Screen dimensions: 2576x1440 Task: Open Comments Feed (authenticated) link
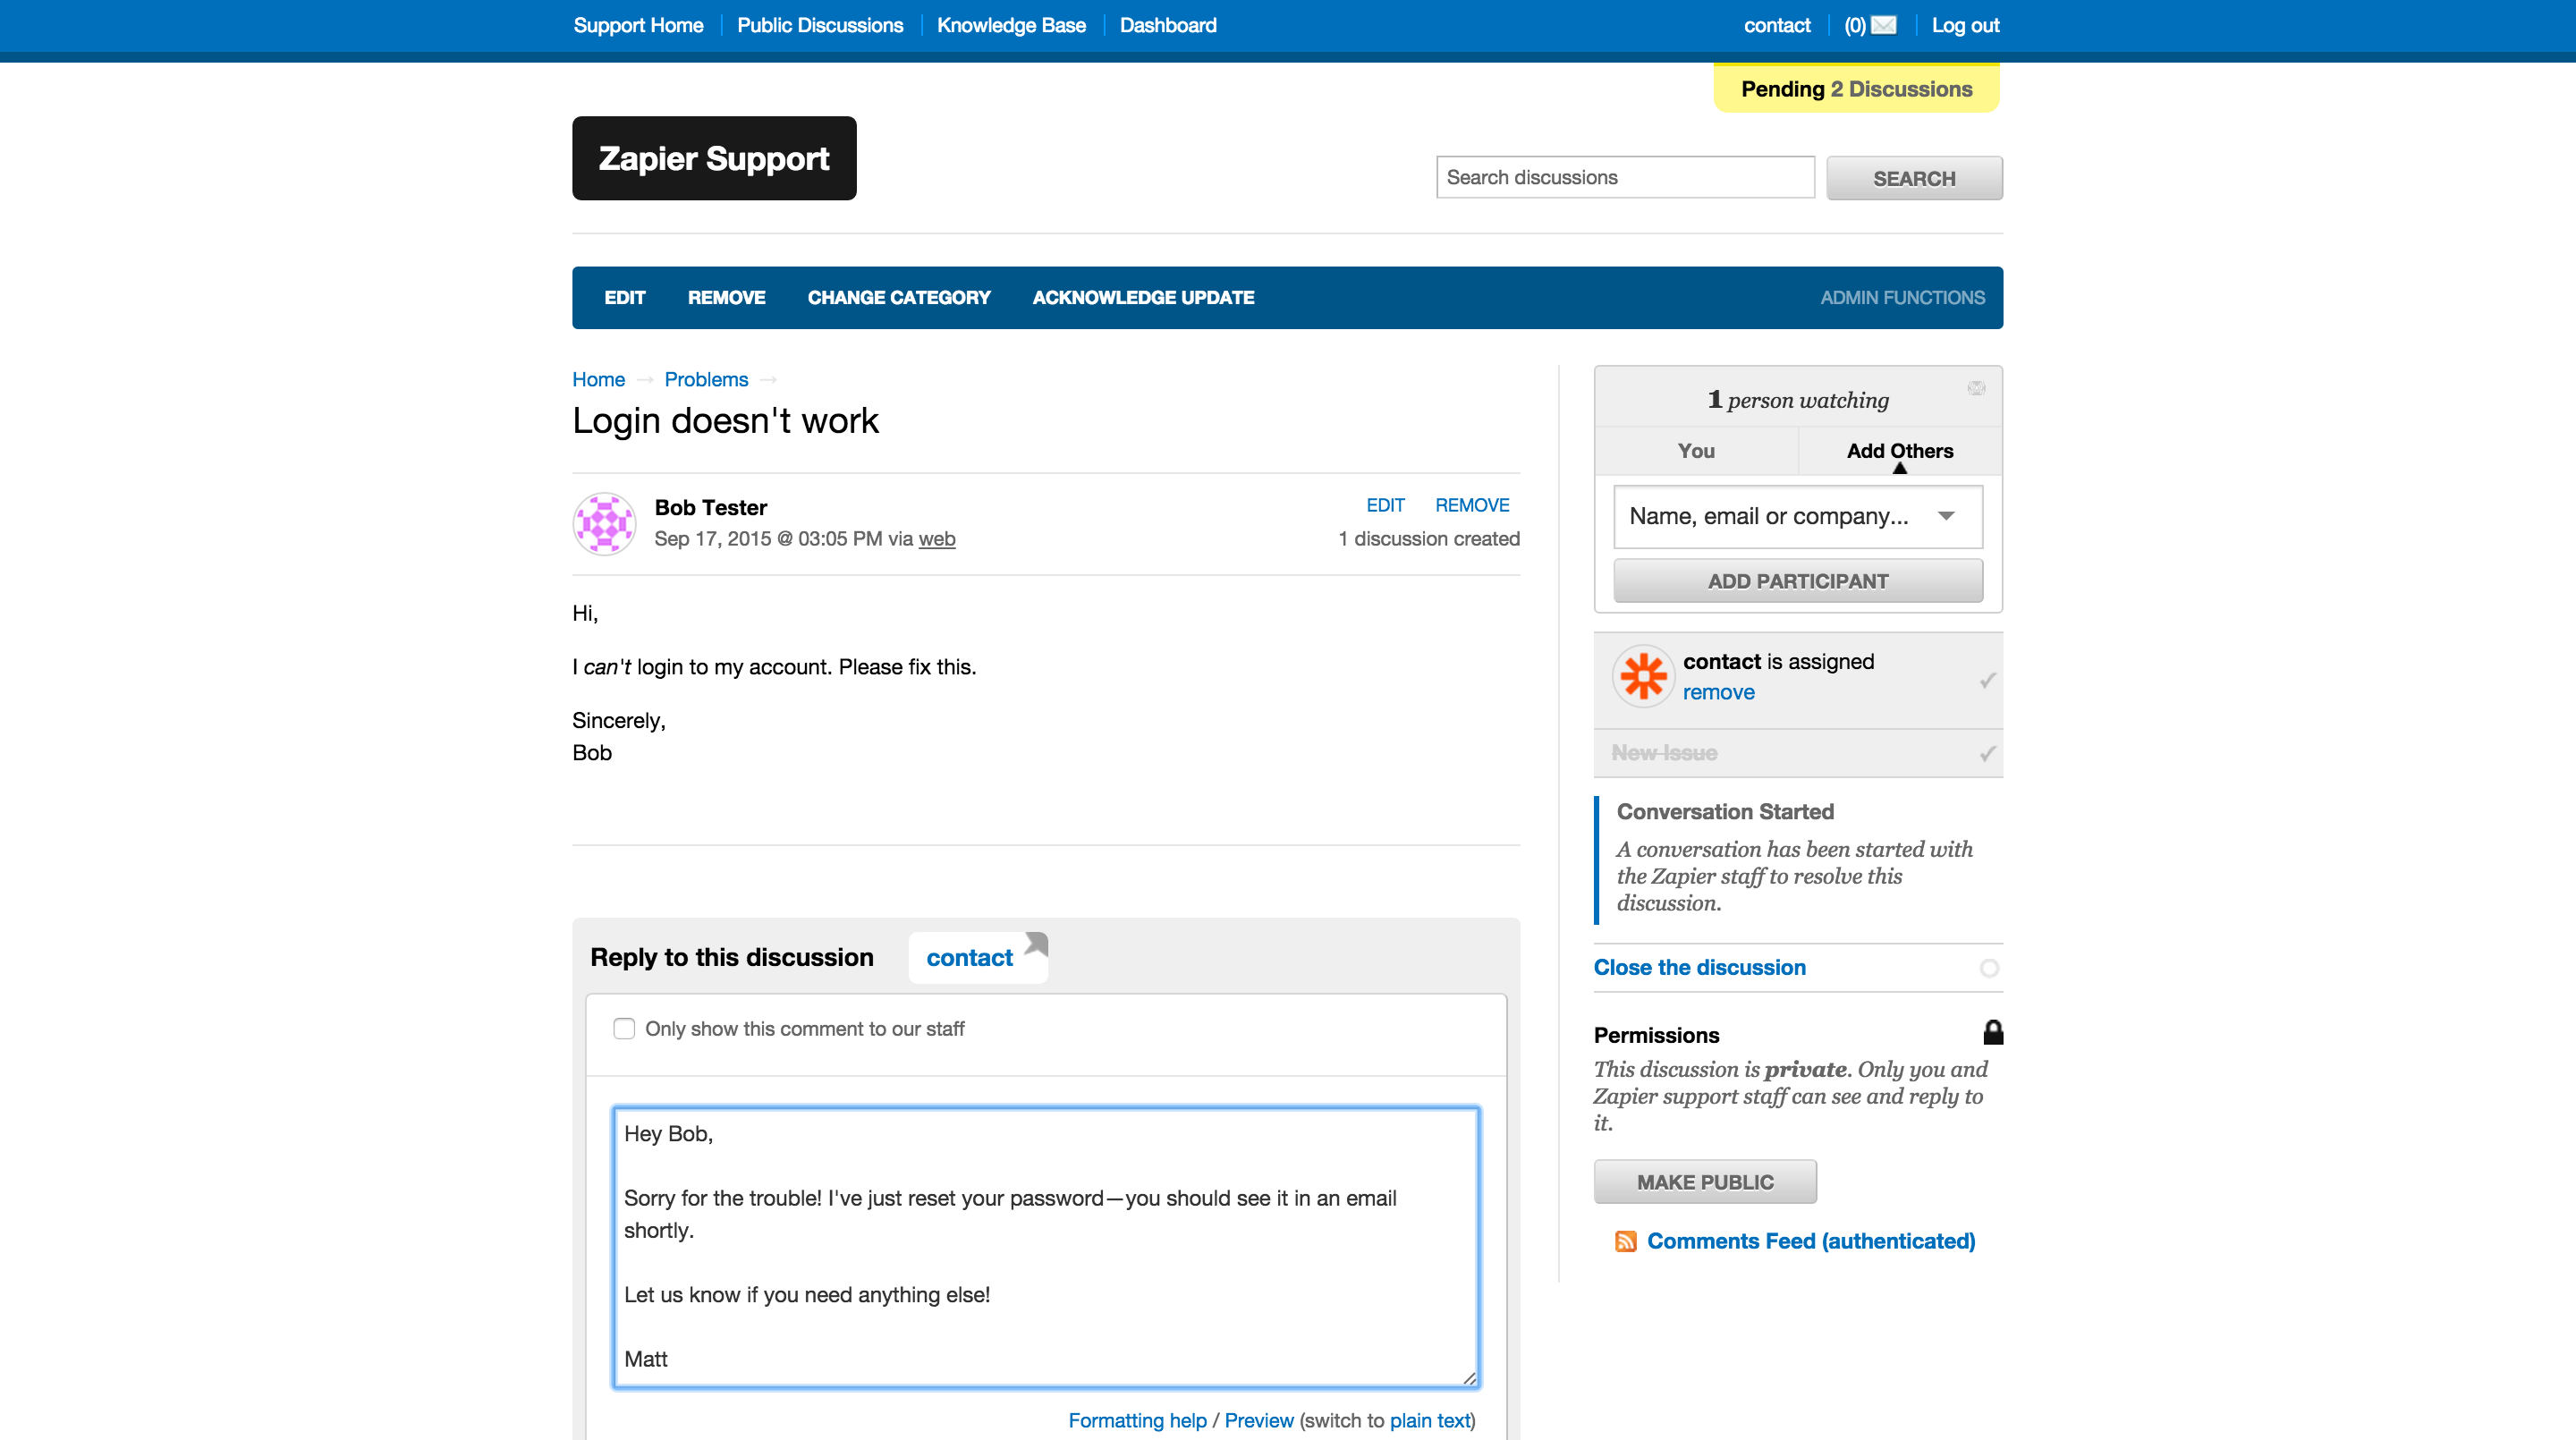point(1810,1241)
